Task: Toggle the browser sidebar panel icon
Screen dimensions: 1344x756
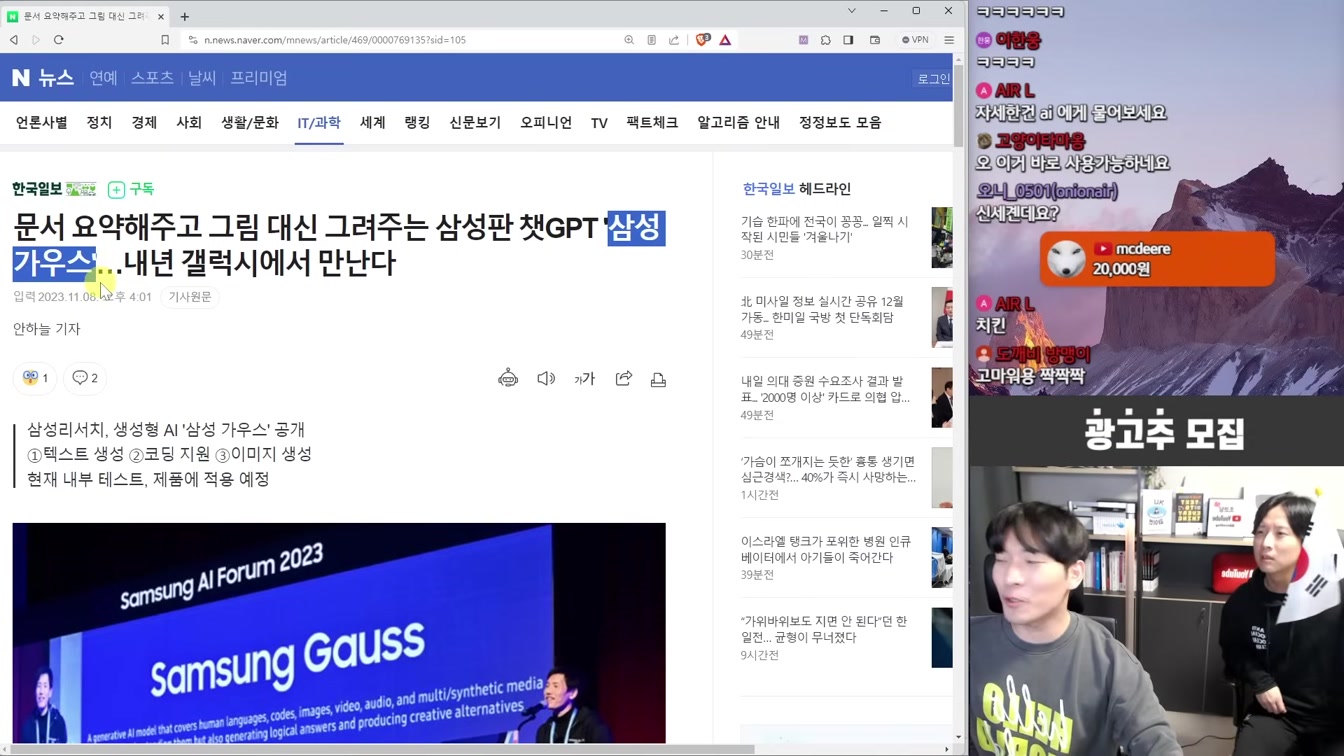Action: pyautogui.click(x=848, y=40)
